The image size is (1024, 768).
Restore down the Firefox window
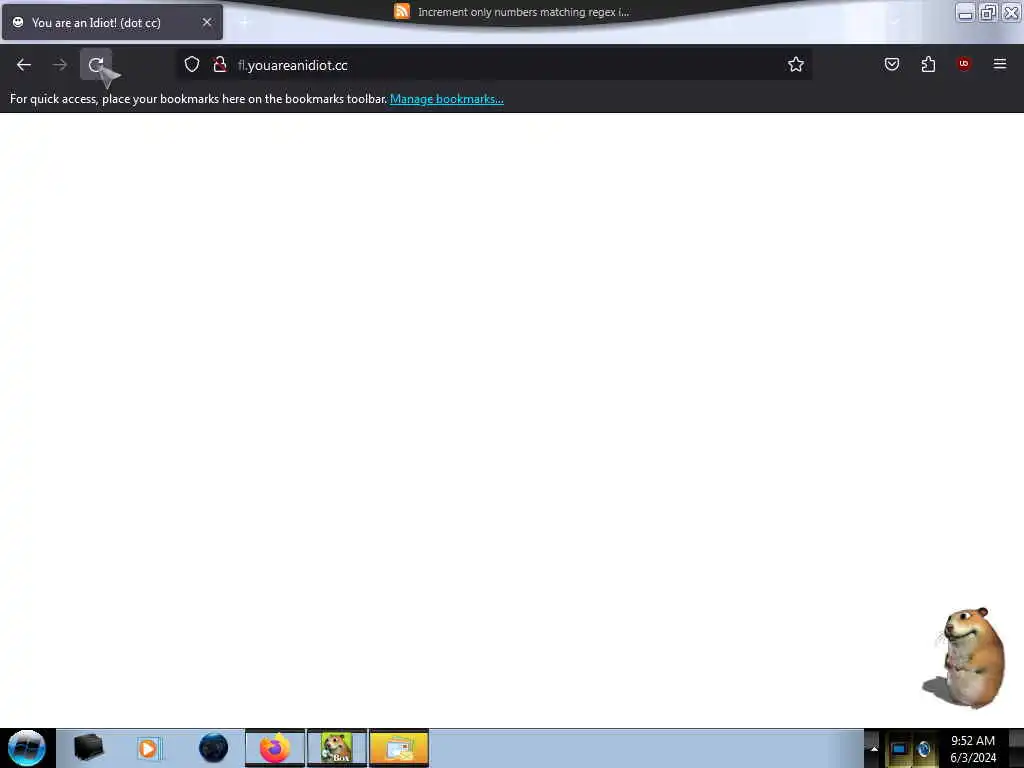[x=988, y=12]
